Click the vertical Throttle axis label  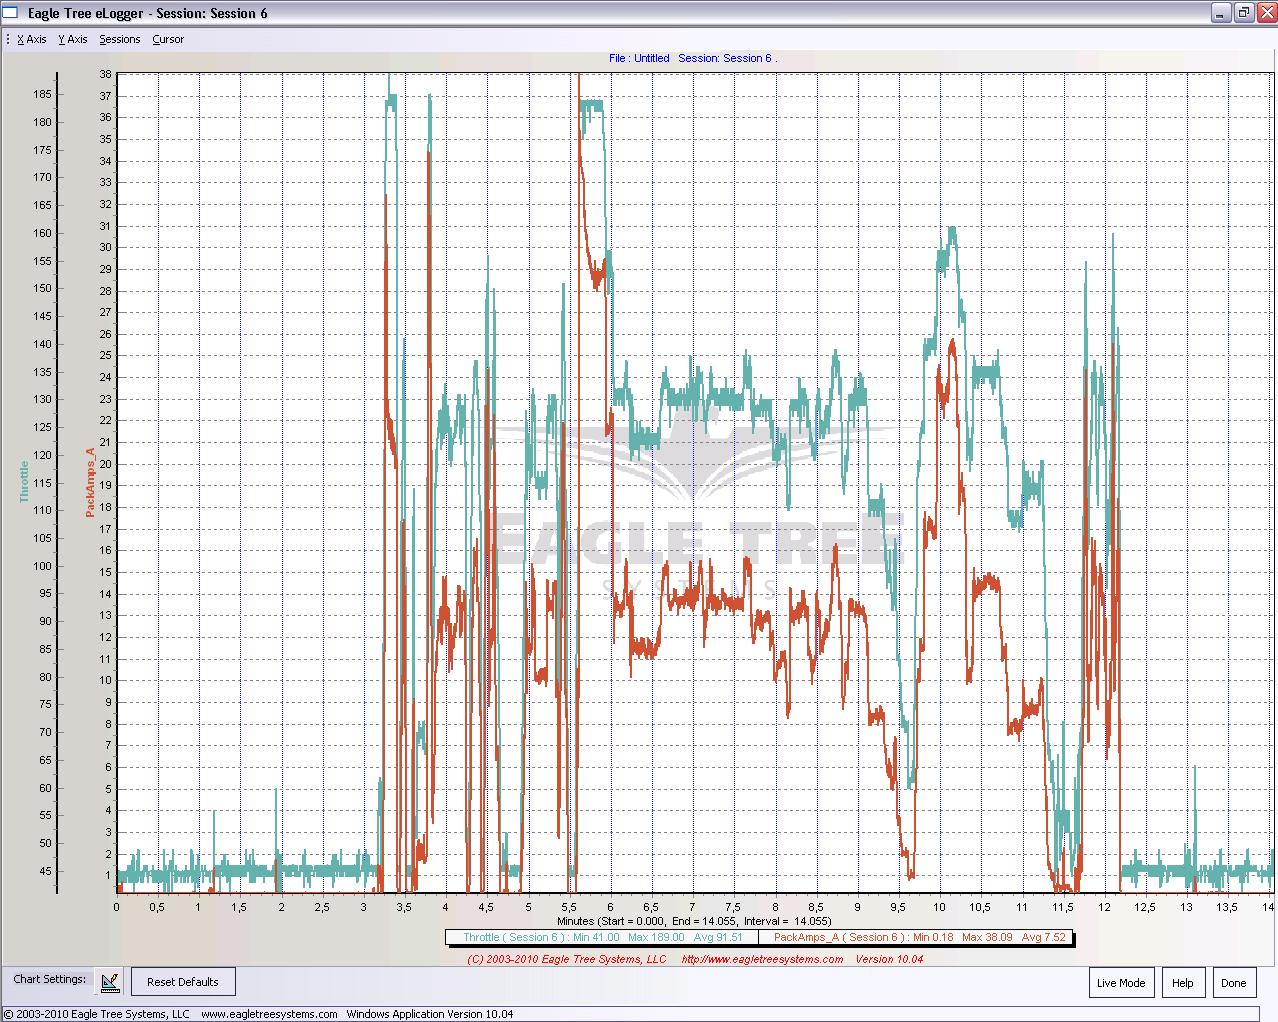[x=25, y=482]
